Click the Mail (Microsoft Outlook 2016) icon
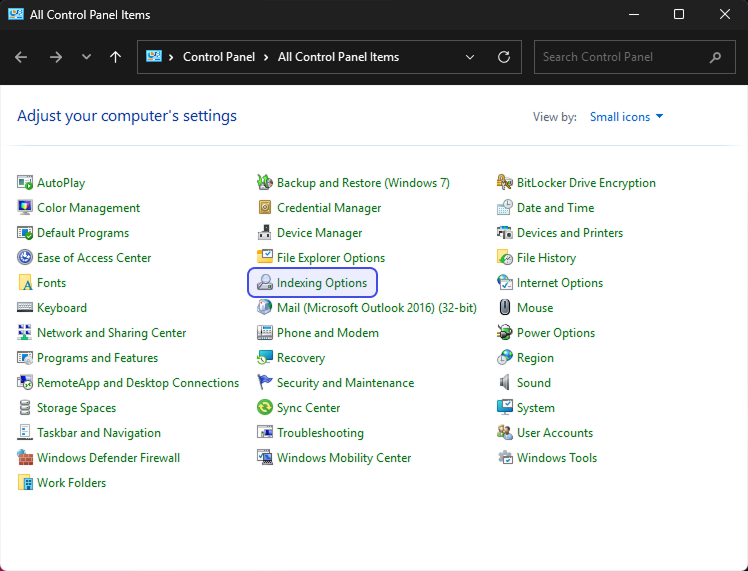This screenshot has width=748, height=571. point(265,308)
